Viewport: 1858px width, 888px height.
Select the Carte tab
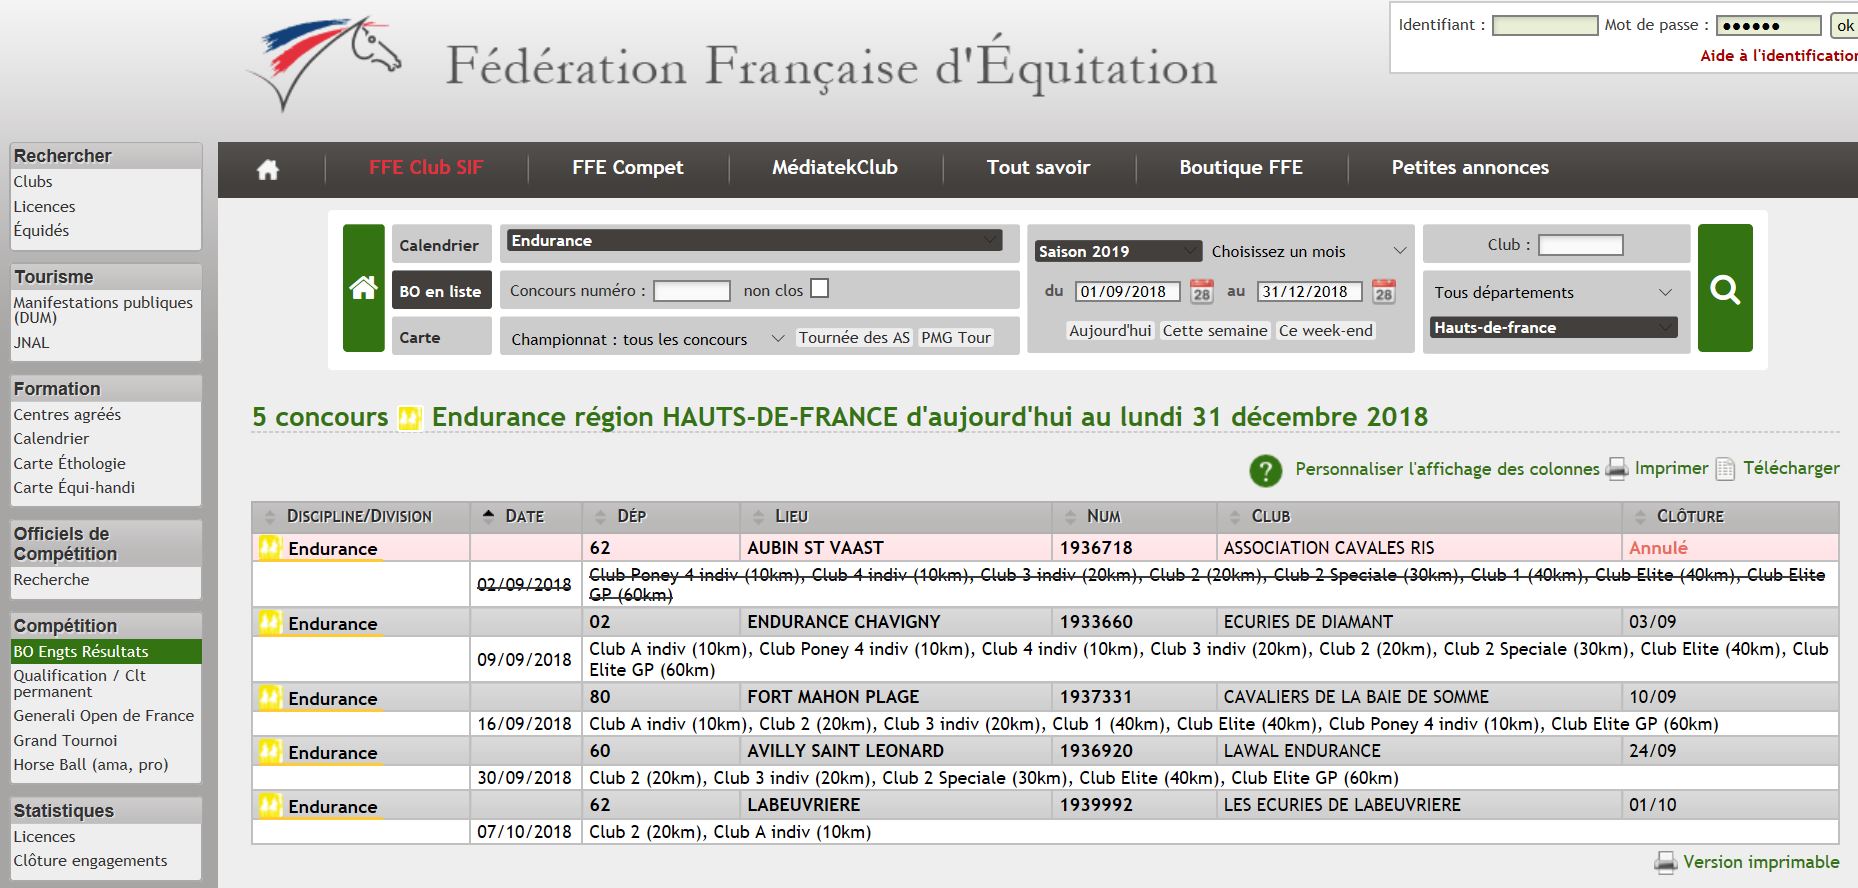coord(441,337)
